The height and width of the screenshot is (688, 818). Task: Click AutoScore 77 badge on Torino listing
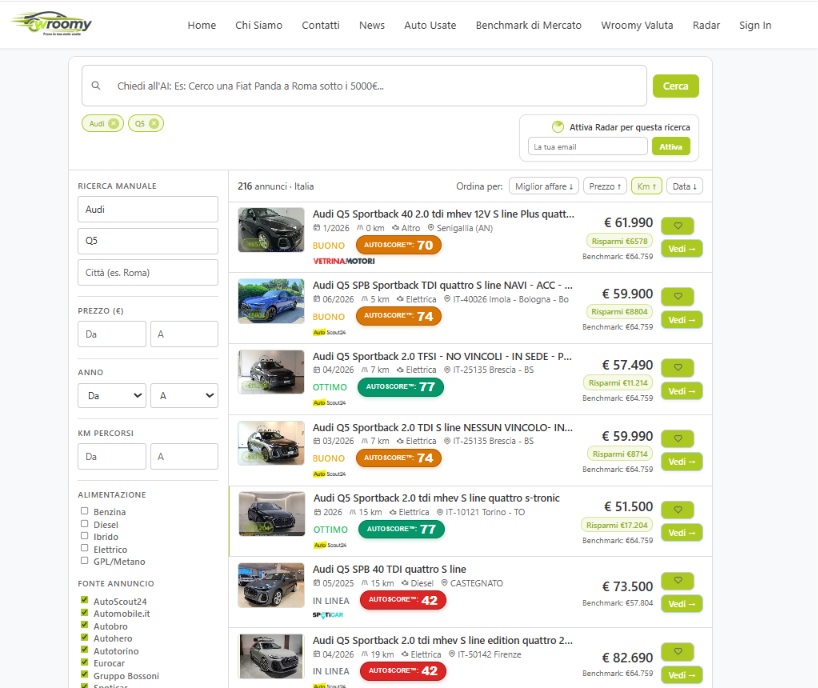coord(401,529)
